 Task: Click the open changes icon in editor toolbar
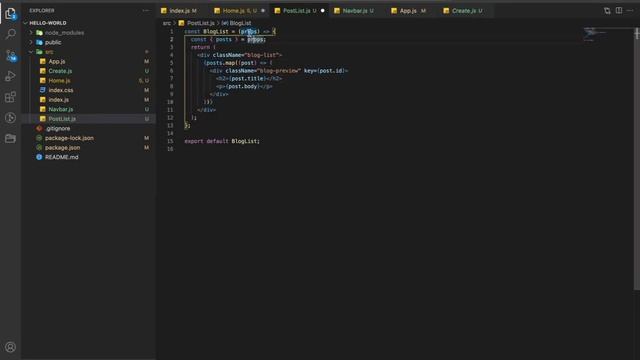[607, 11]
